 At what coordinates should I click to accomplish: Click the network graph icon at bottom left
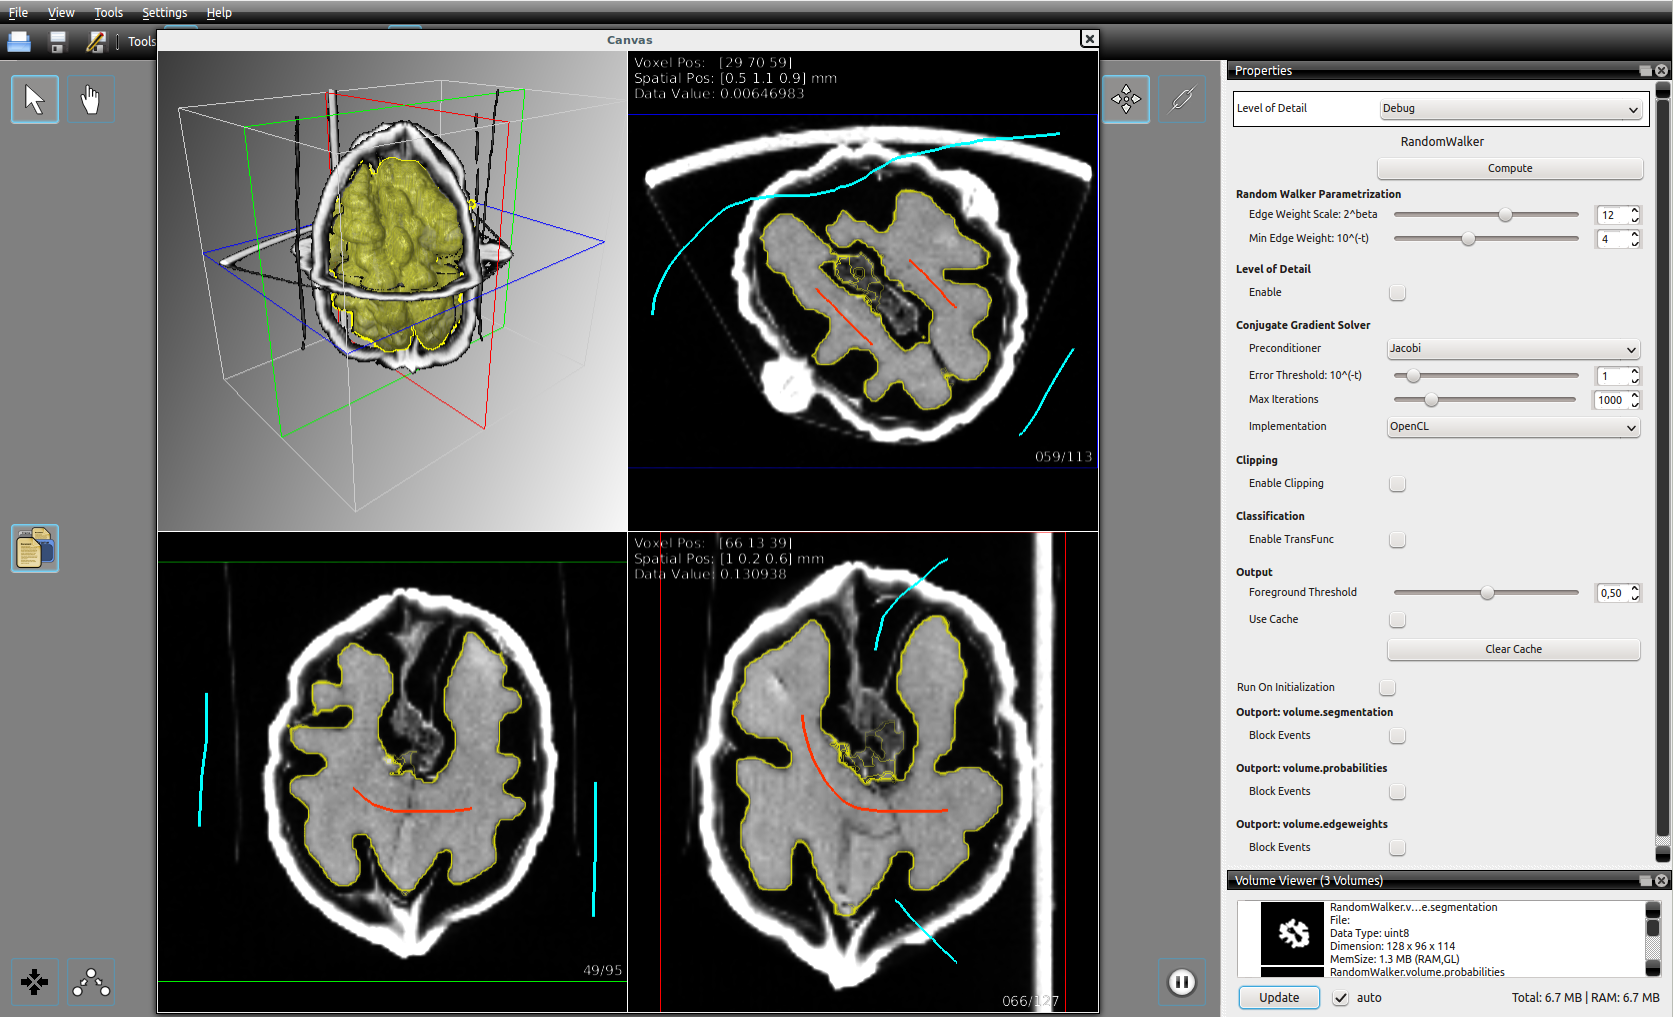(91, 982)
